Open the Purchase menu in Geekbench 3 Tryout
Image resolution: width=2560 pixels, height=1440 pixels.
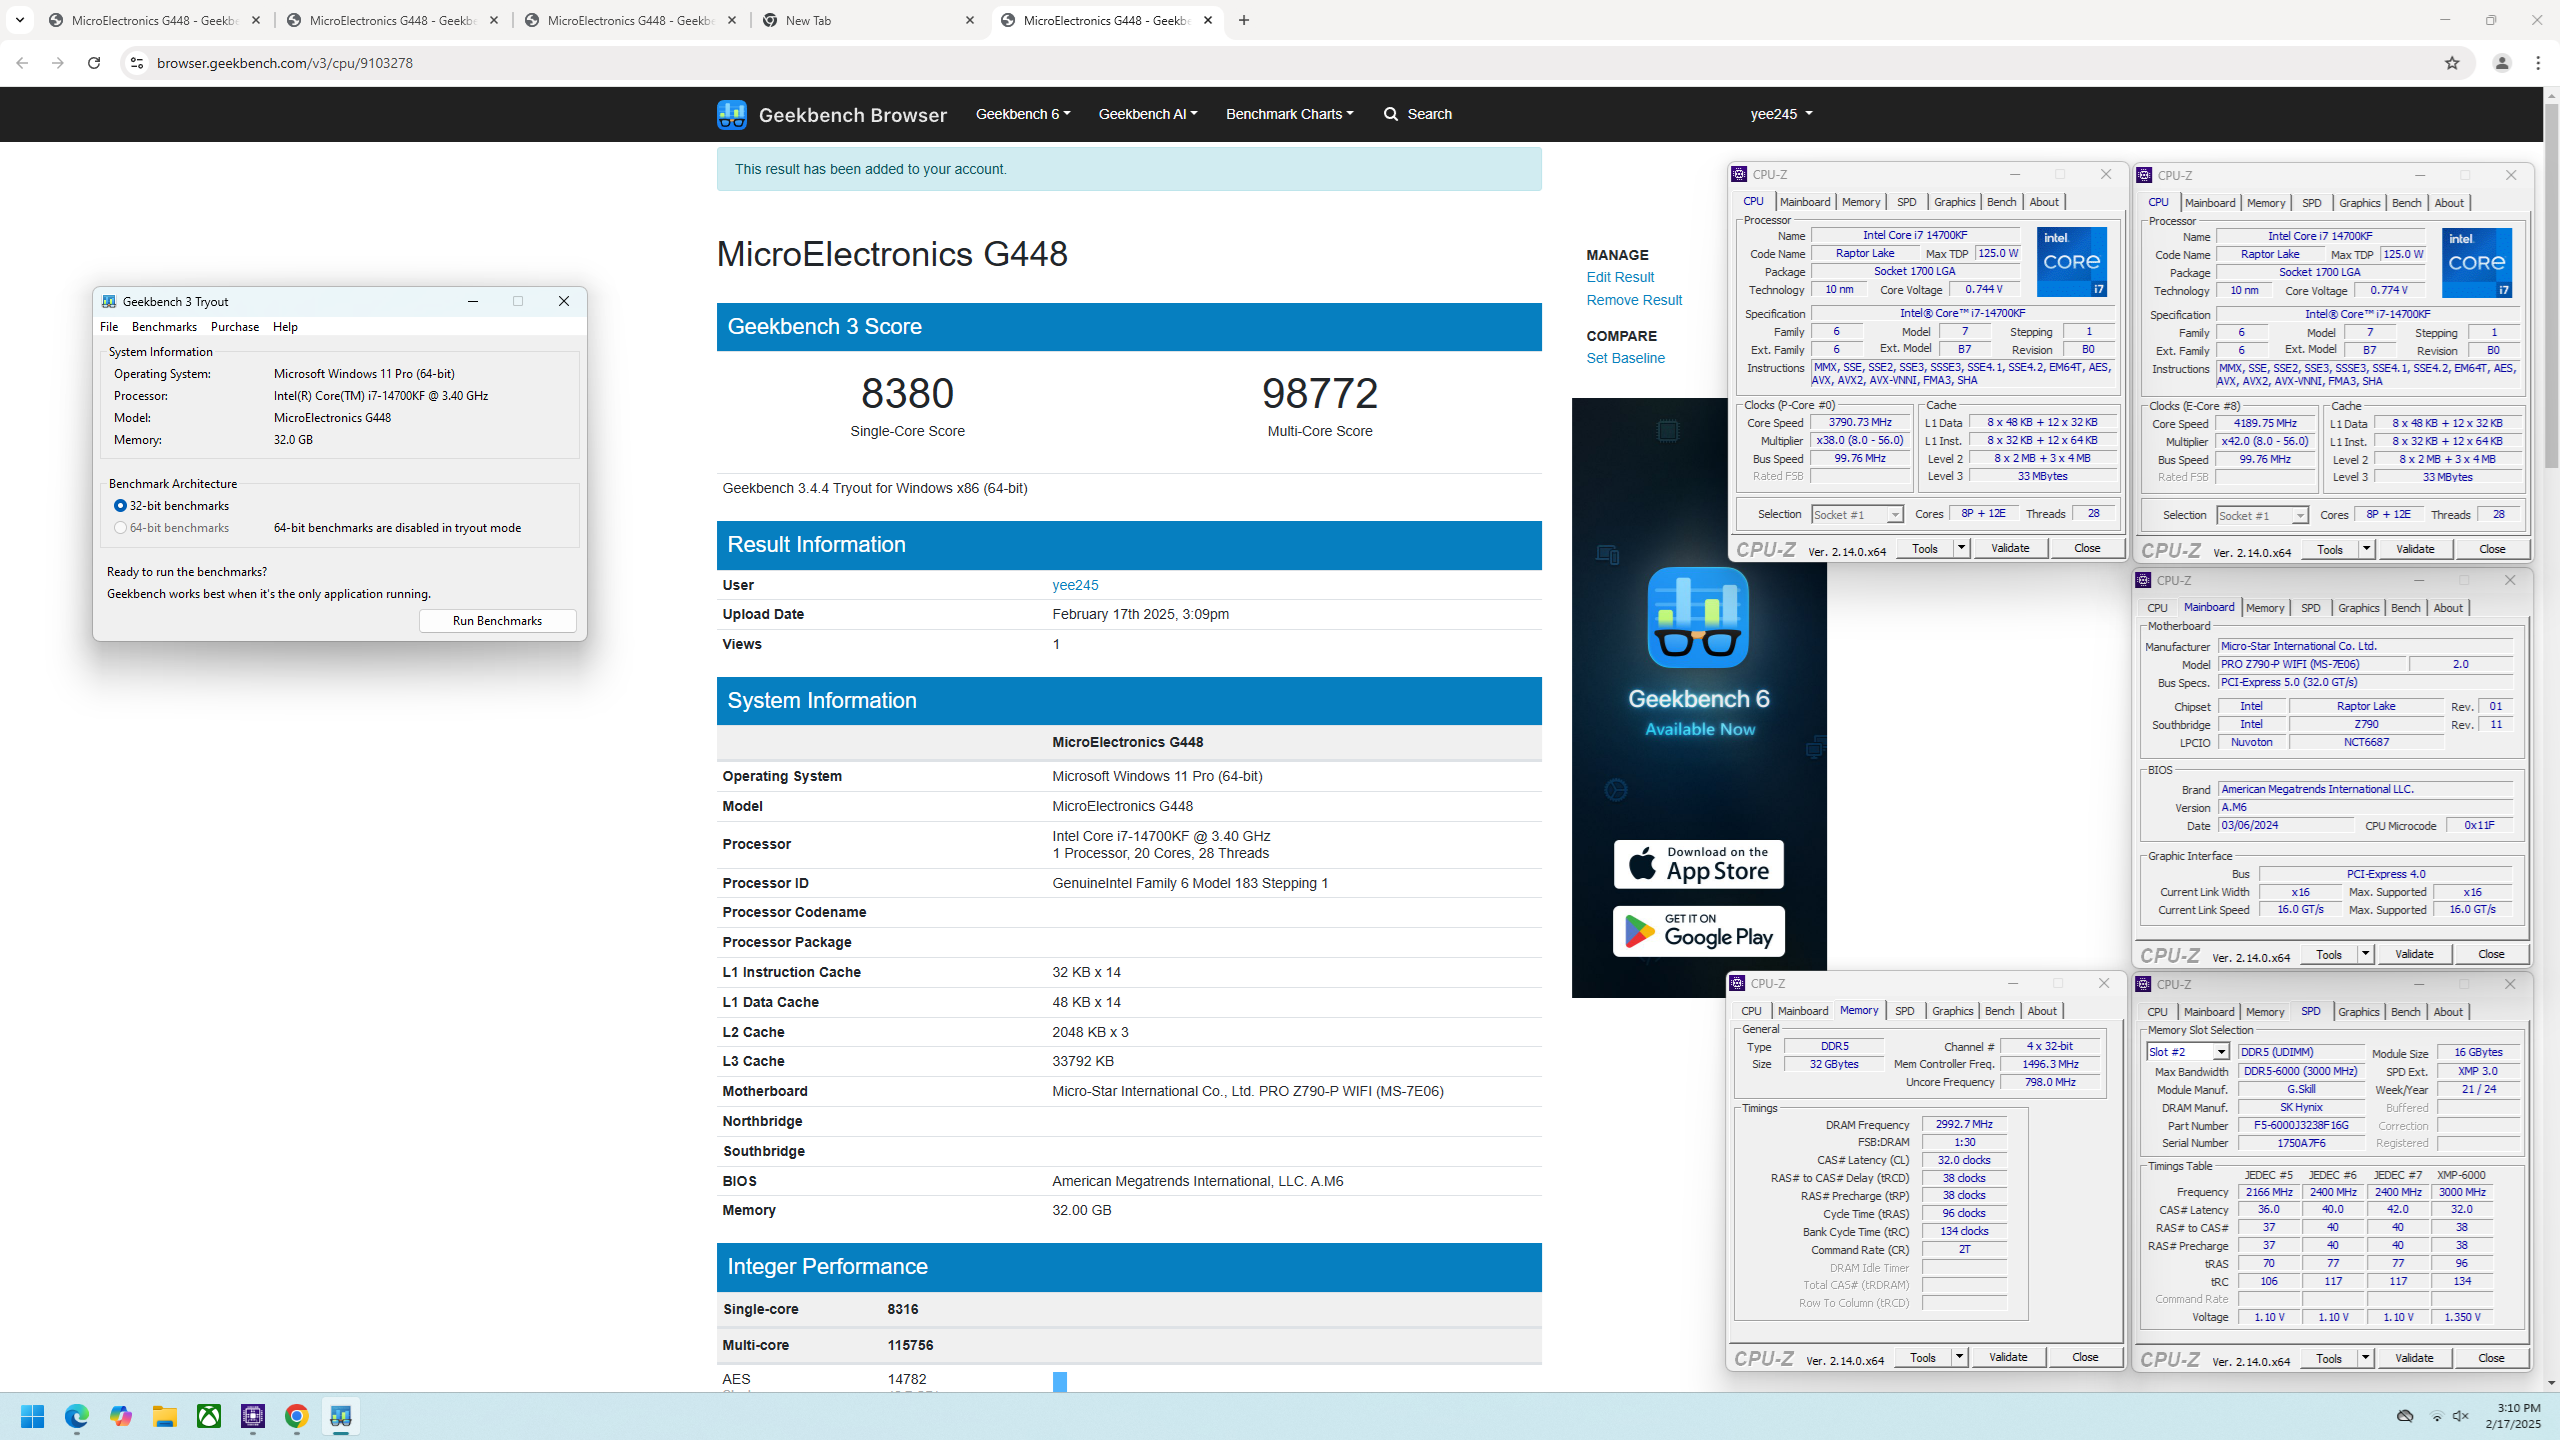(235, 327)
